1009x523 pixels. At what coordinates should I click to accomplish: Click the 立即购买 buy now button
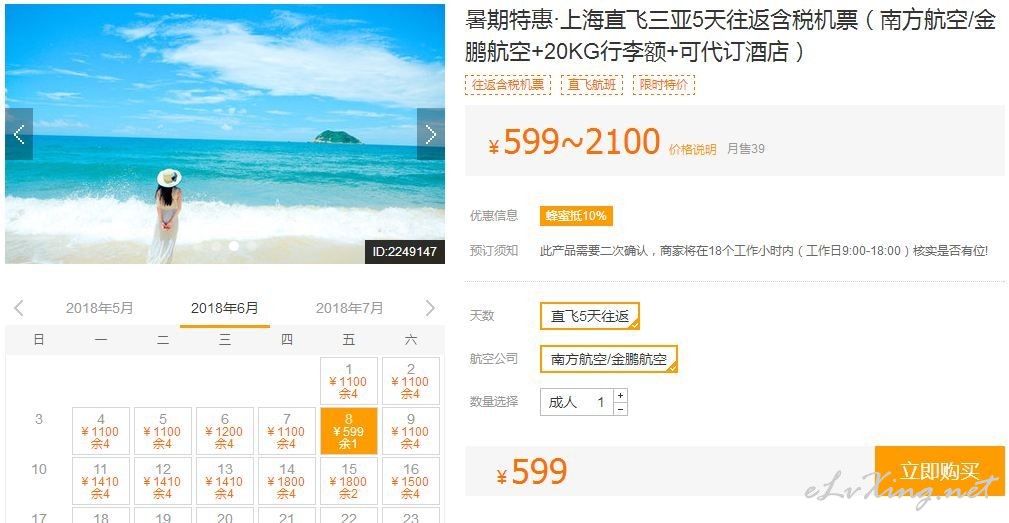click(940, 471)
